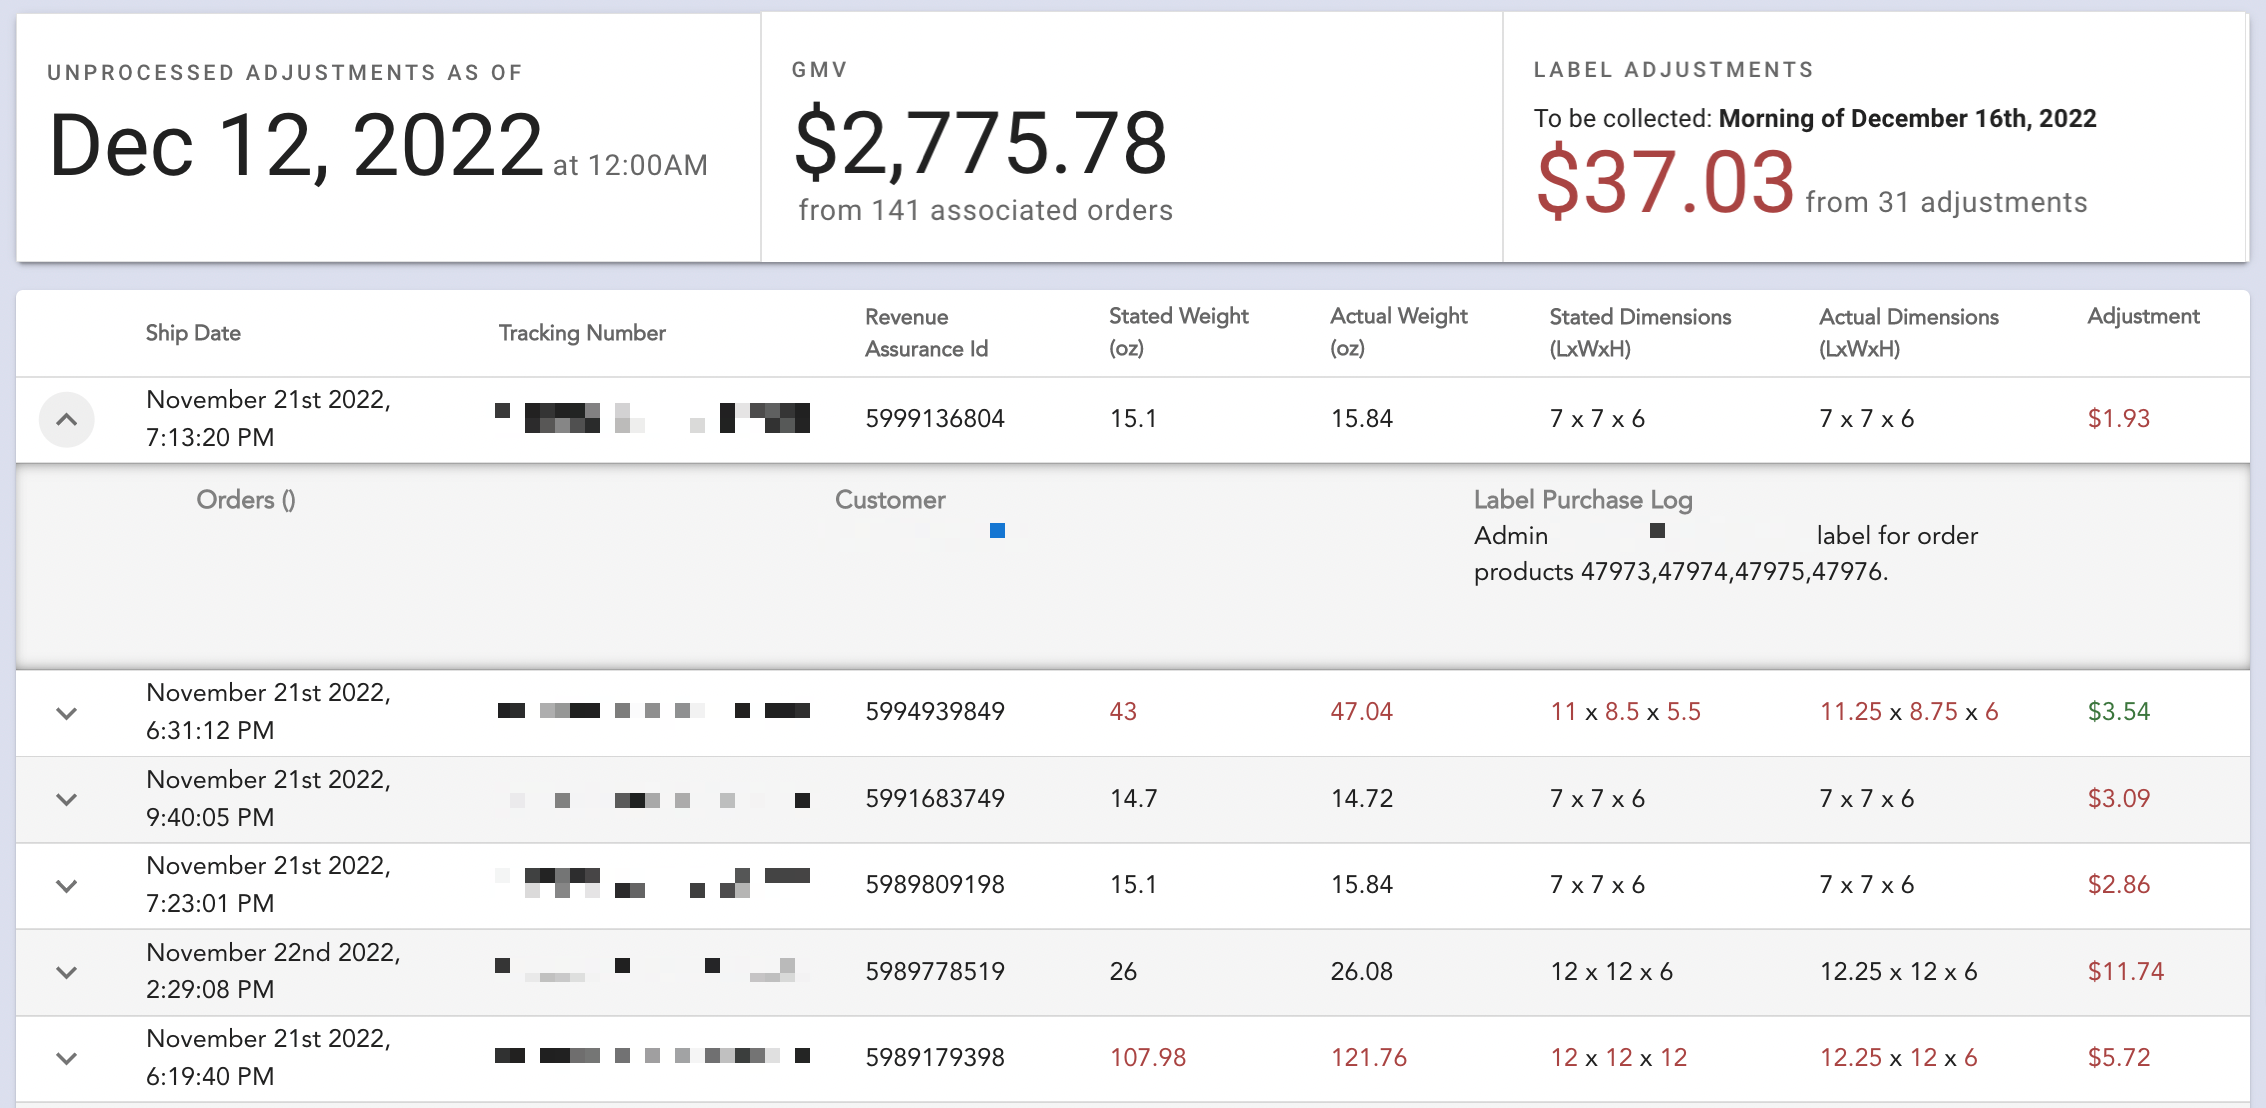Click the Stated Dimensions column header
Viewport: 2266px width, 1108px height.
pos(1640,332)
